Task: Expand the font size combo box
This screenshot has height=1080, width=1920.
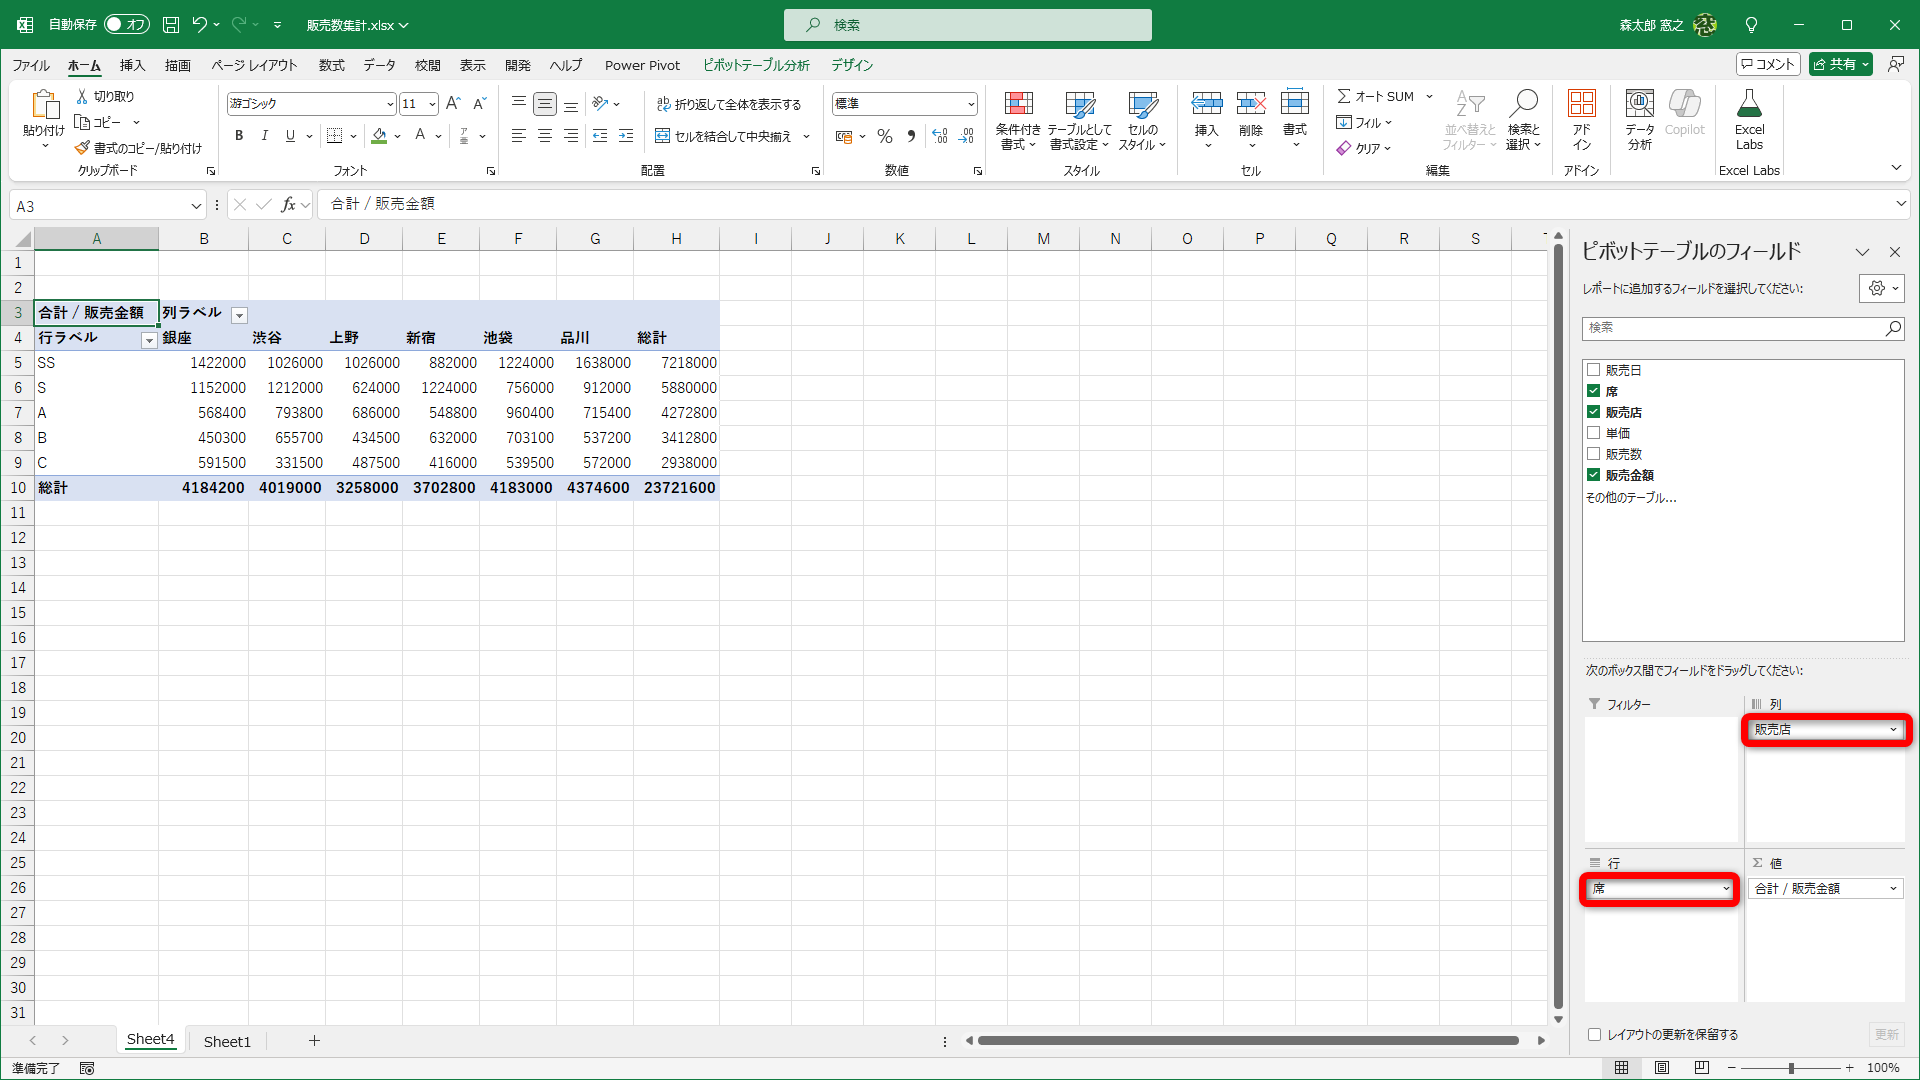Action: click(x=432, y=104)
